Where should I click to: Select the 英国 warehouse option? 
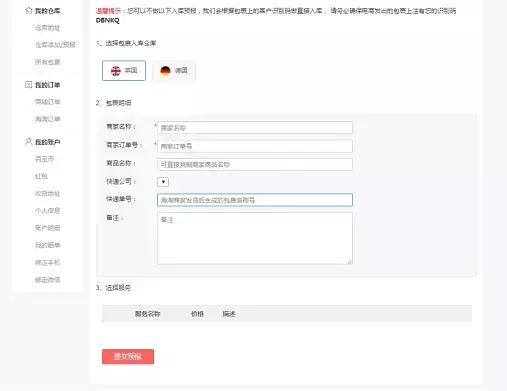(124, 71)
